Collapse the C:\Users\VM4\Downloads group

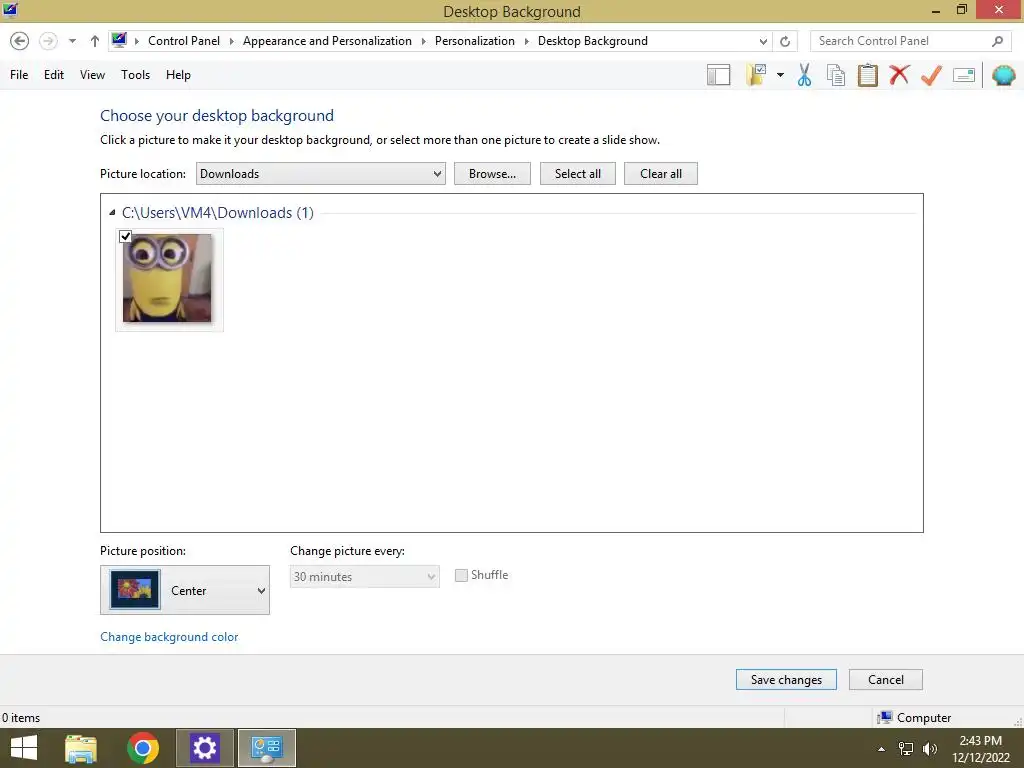[x=112, y=213]
